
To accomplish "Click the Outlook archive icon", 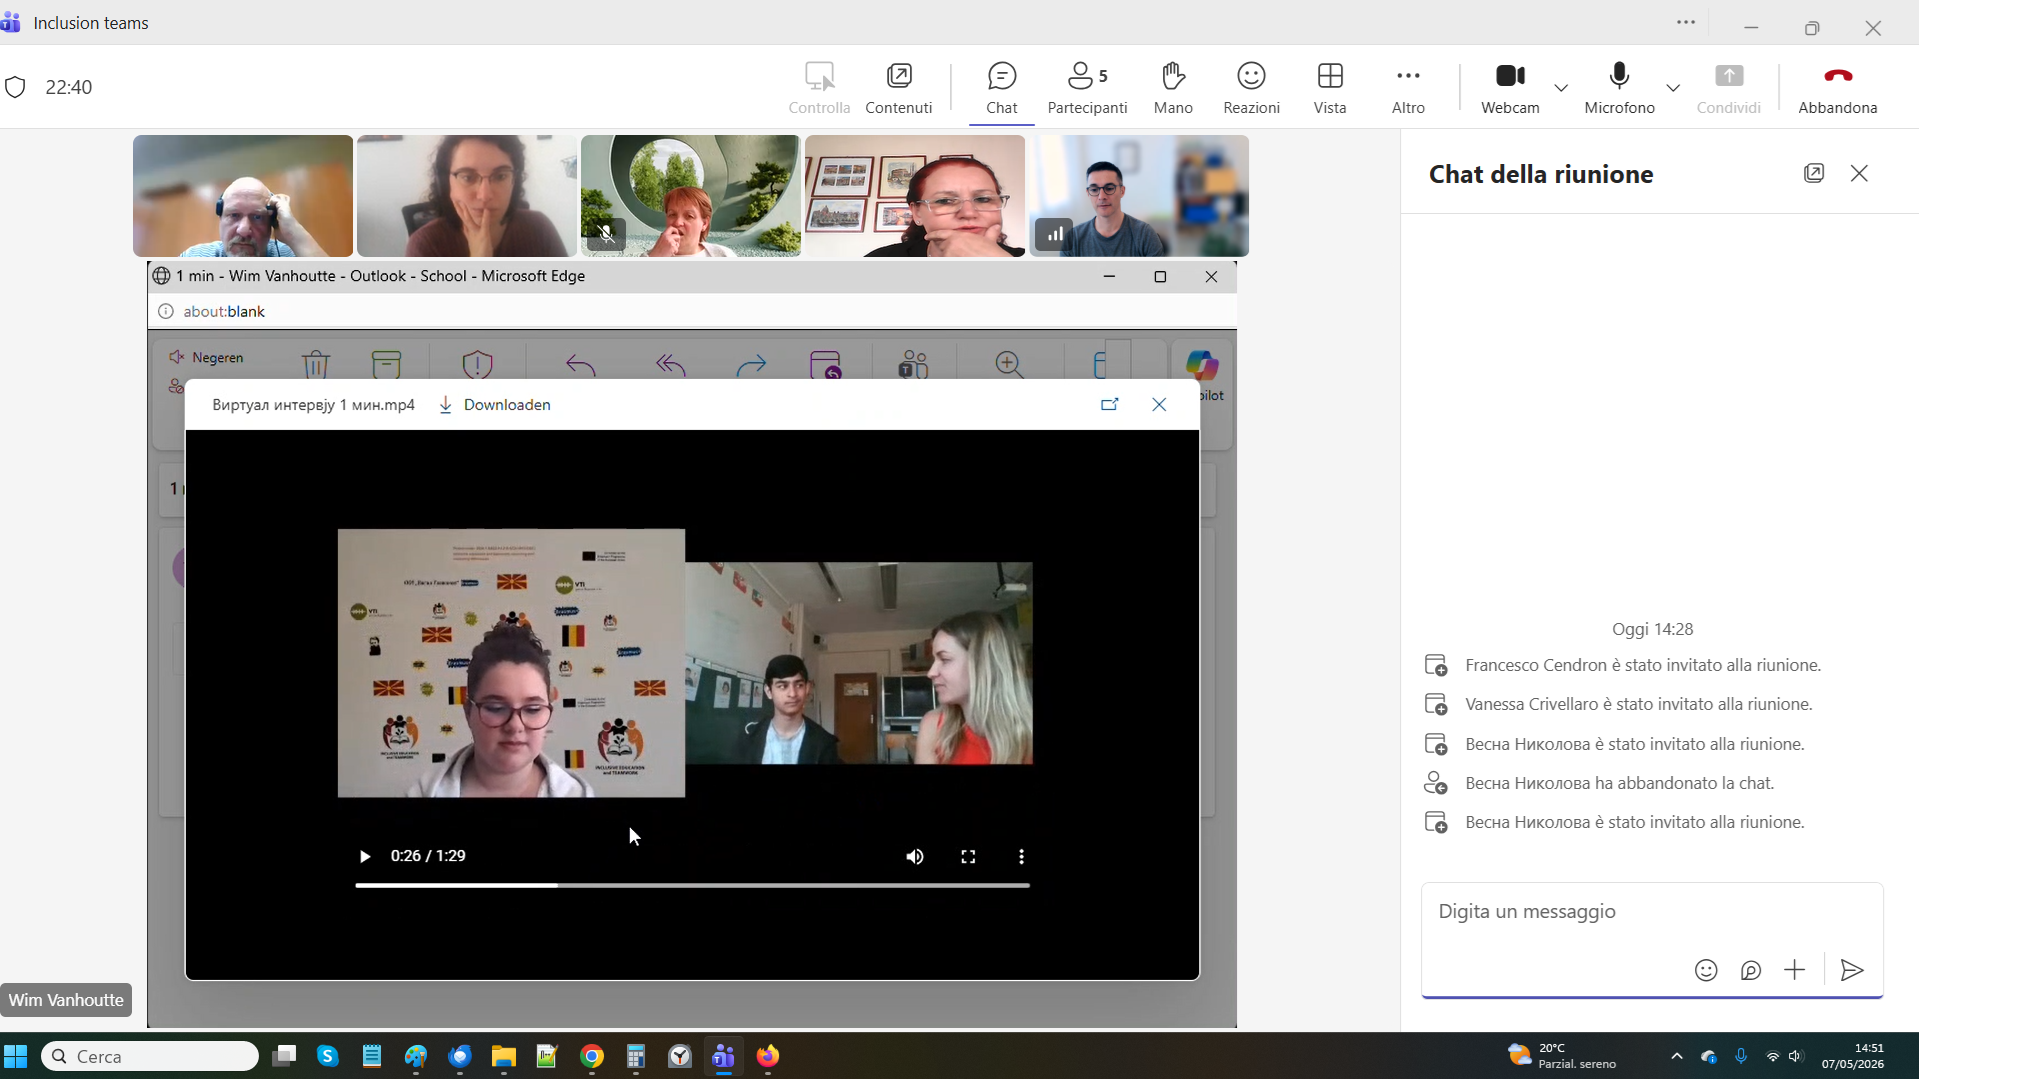I will (386, 364).
